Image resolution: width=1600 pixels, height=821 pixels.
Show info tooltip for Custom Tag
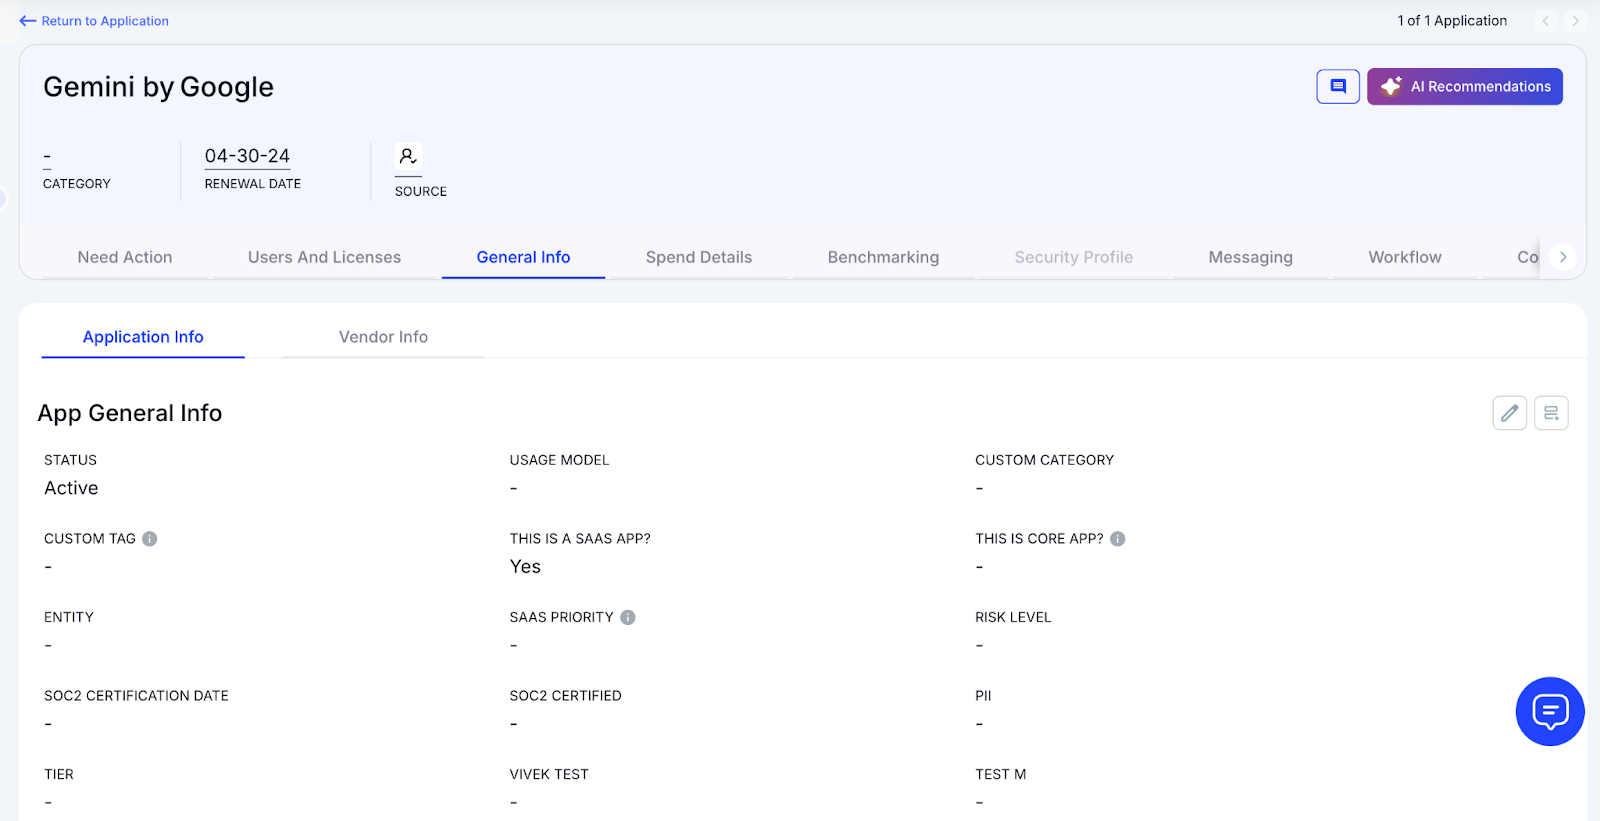coord(150,539)
